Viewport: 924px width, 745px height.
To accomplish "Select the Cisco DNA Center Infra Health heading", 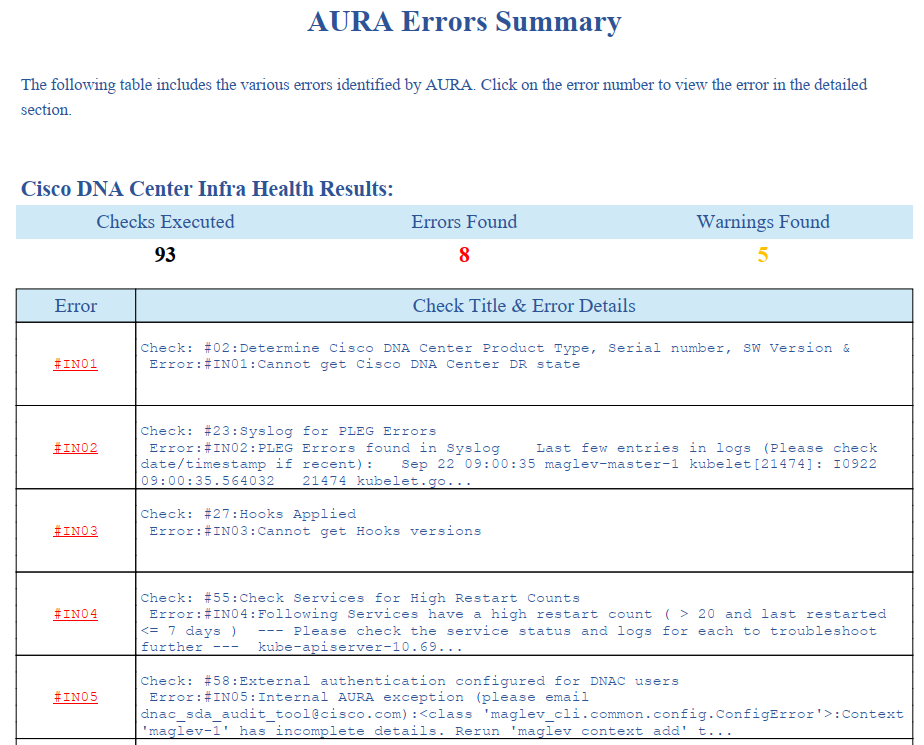I will tap(207, 188).
